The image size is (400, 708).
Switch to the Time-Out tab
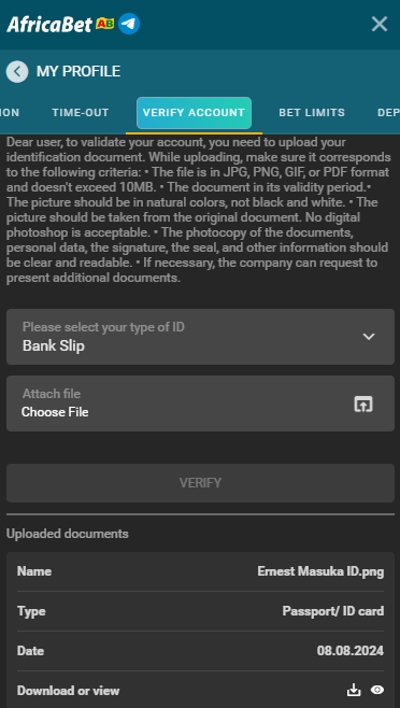click(80, 112)
